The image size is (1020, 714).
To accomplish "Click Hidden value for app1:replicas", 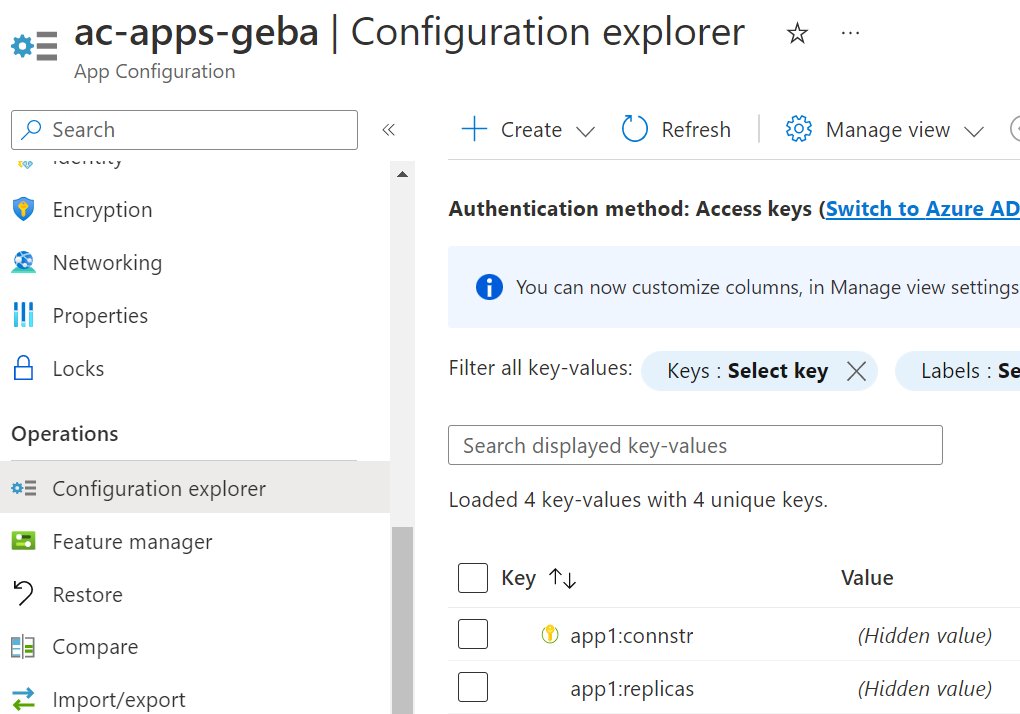I will [924, 689].
